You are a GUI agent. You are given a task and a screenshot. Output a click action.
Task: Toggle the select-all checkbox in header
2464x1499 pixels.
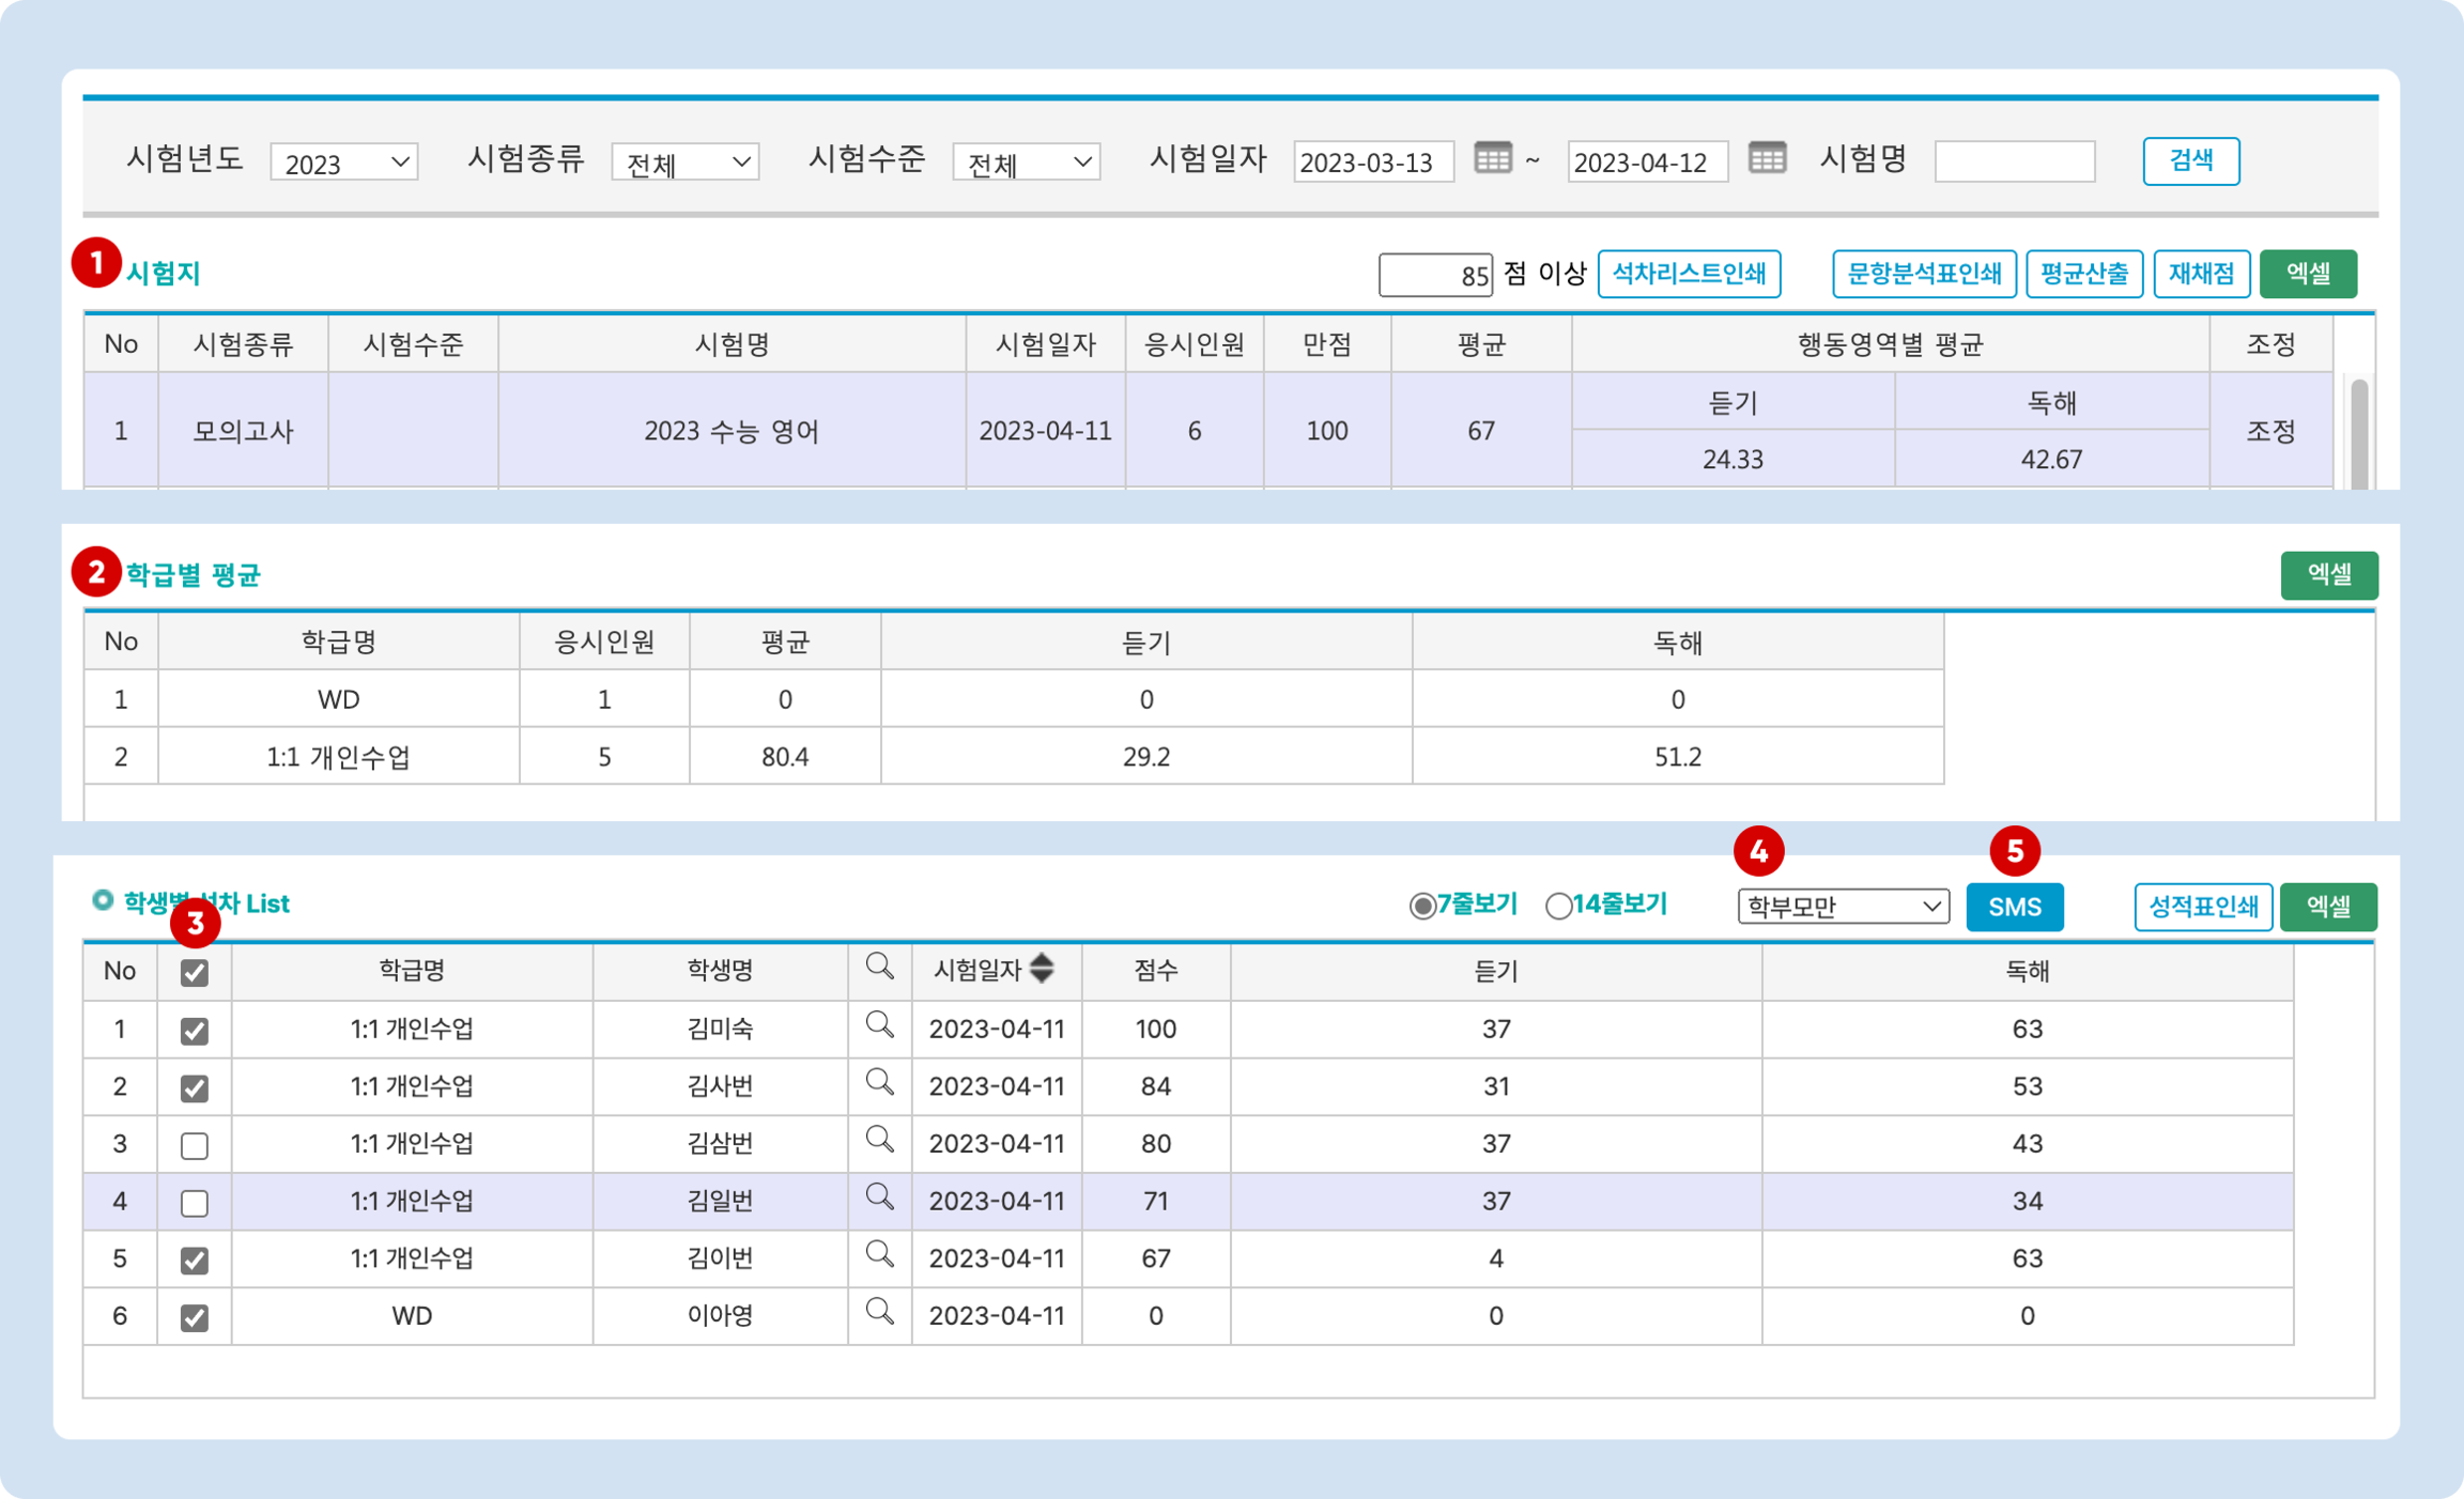[194, 973]
